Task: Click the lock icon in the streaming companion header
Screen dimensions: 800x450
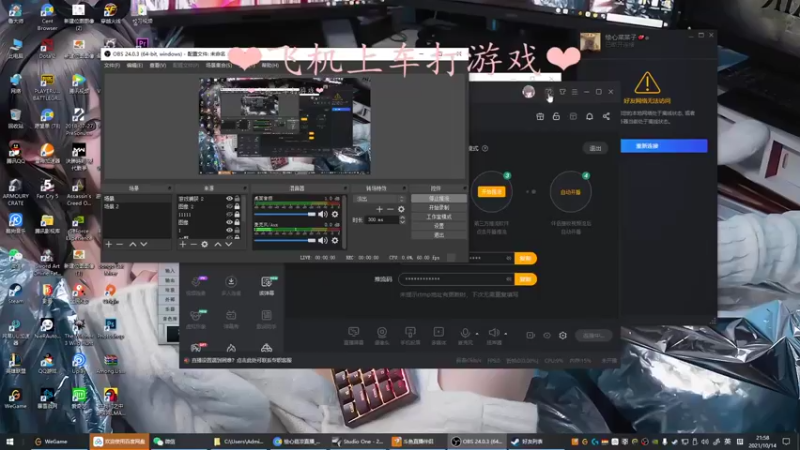Action: [556, 116]
